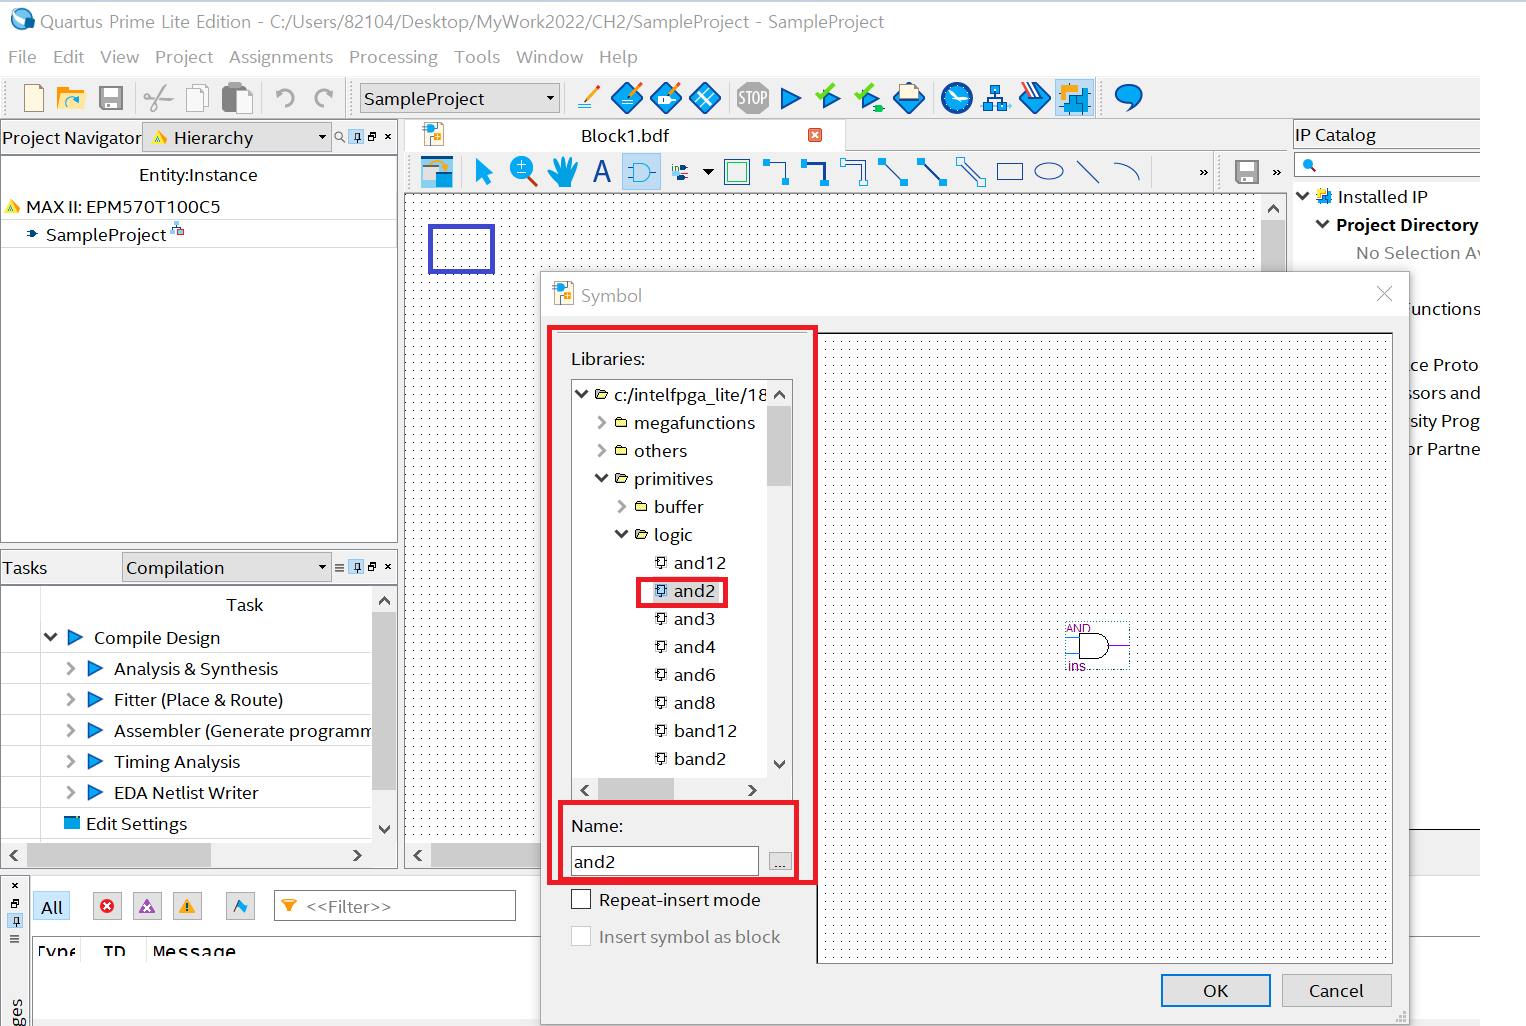The image size is (1526, 1026).
Task: Click the messages Filter input field
Action: pos(395,906)
